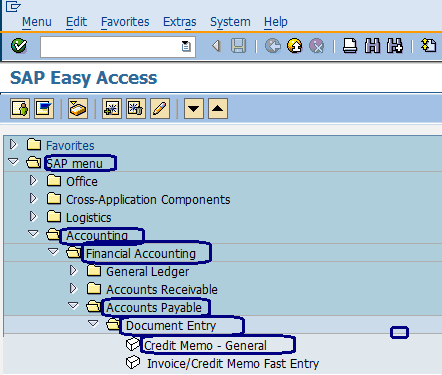
Task: Select the General Ledger tree item
Action: (x=147, y=272)
